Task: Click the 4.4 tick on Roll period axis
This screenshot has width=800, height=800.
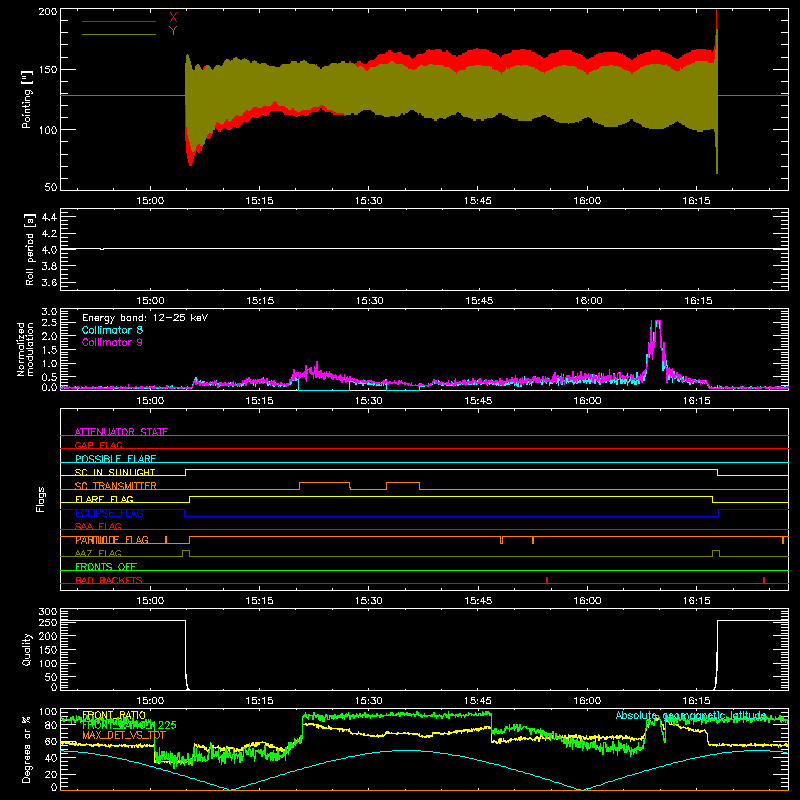Action: click(x=49, y=217)
